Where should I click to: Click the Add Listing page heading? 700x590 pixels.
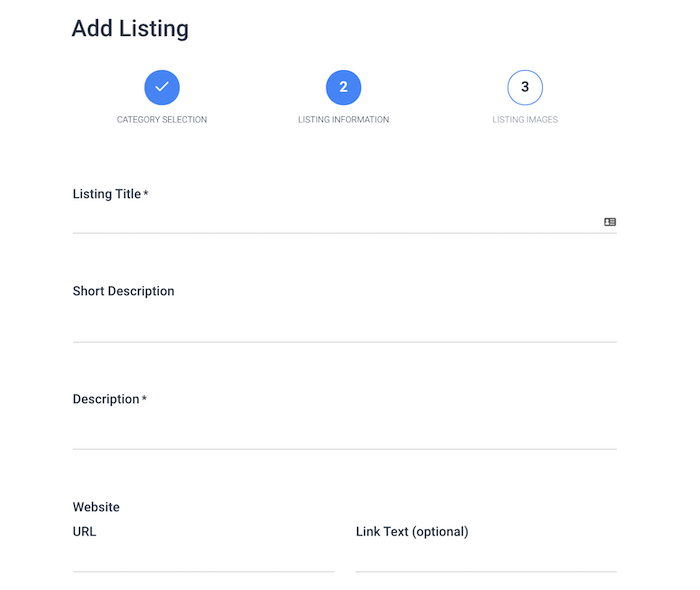tap(130, 29)
